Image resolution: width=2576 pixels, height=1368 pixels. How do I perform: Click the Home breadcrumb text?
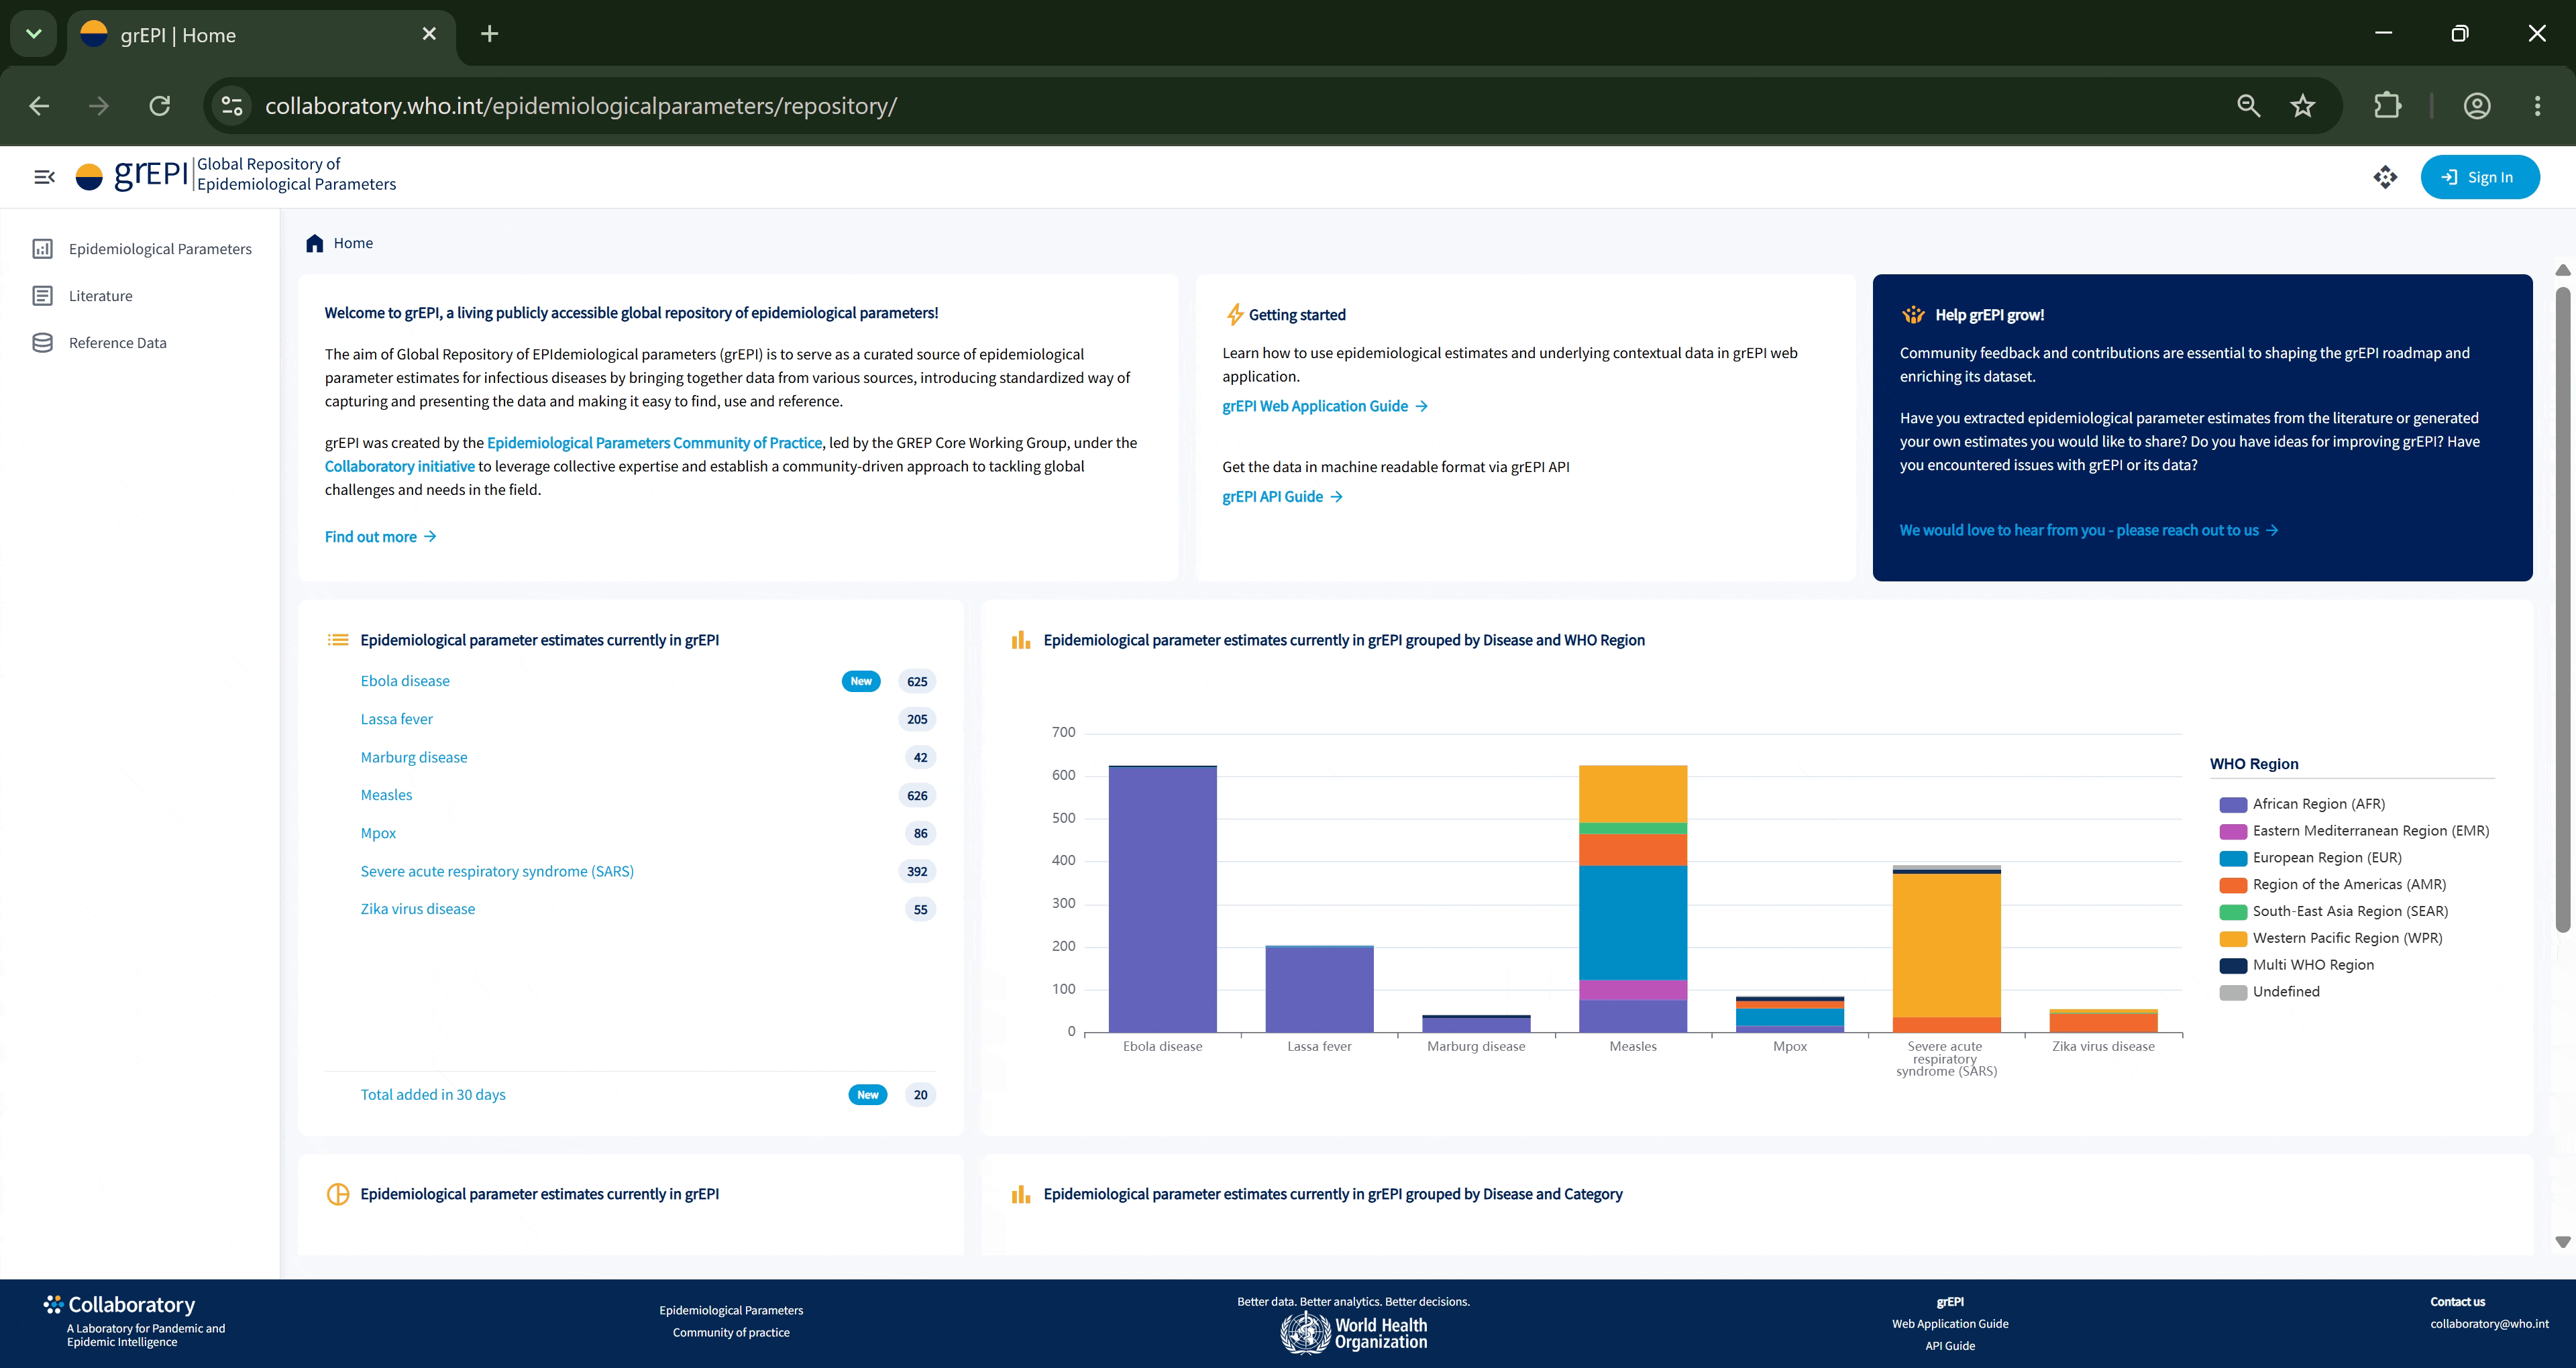(353, 243)
